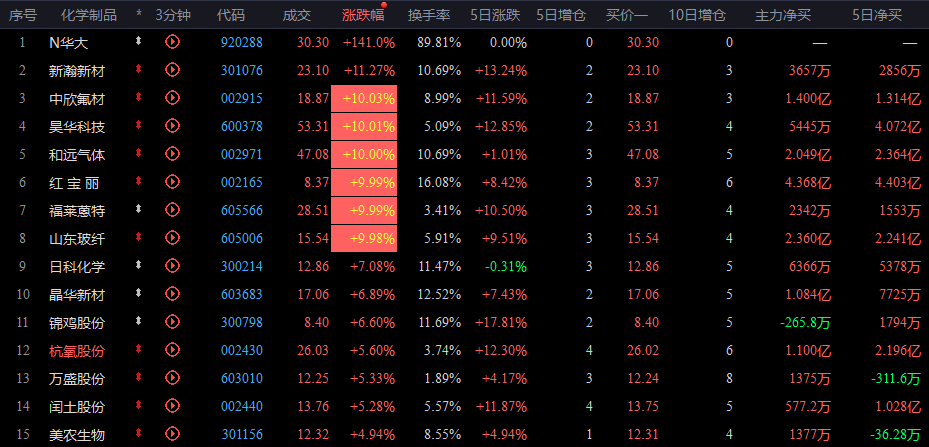Sort by 主力净买 column header

[x=783, y=15]
